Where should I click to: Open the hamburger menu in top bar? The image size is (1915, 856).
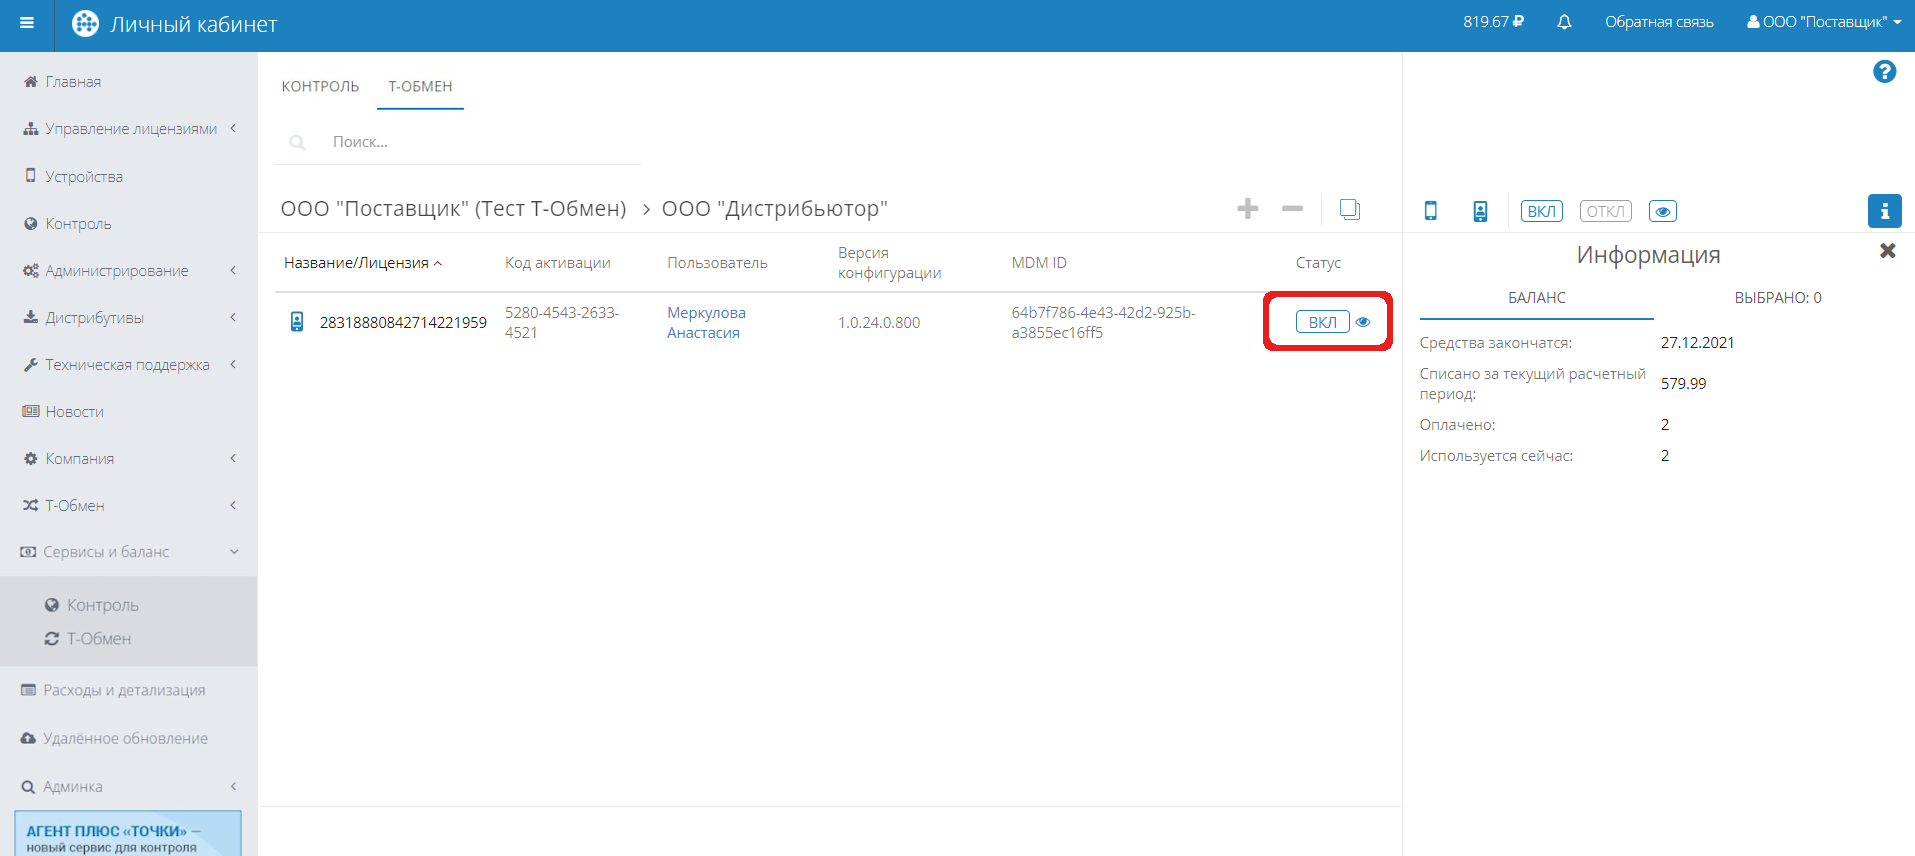[x=27, y=23]
